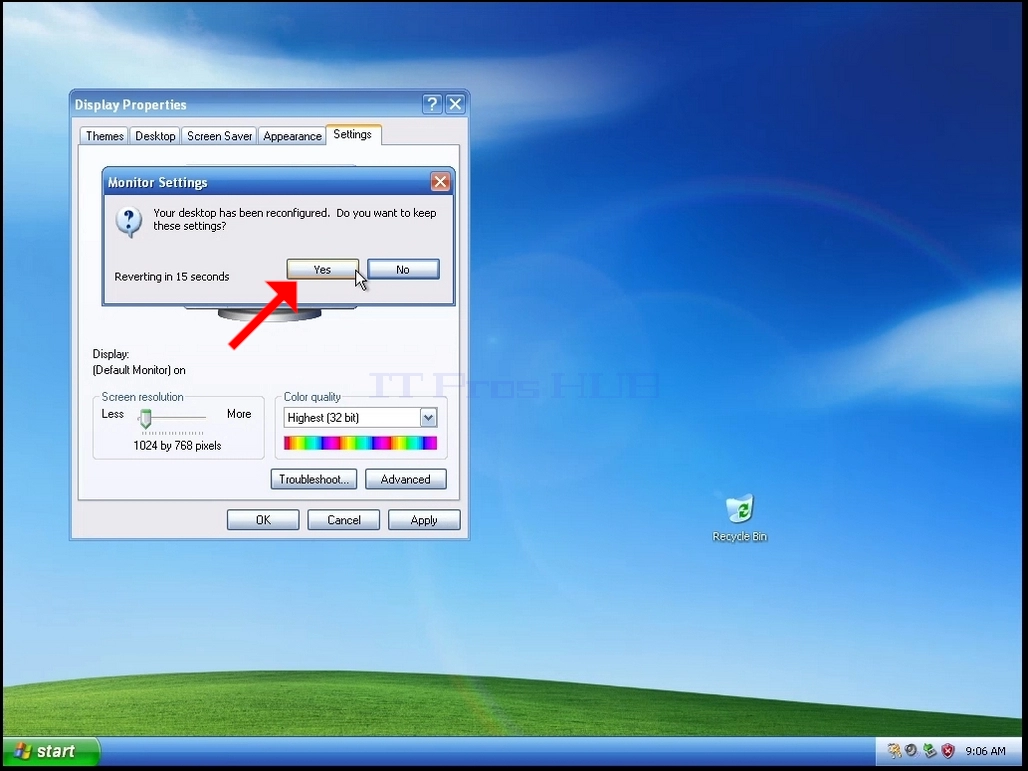
Task: Expand the Color quality dropdown
Action: 428,418
